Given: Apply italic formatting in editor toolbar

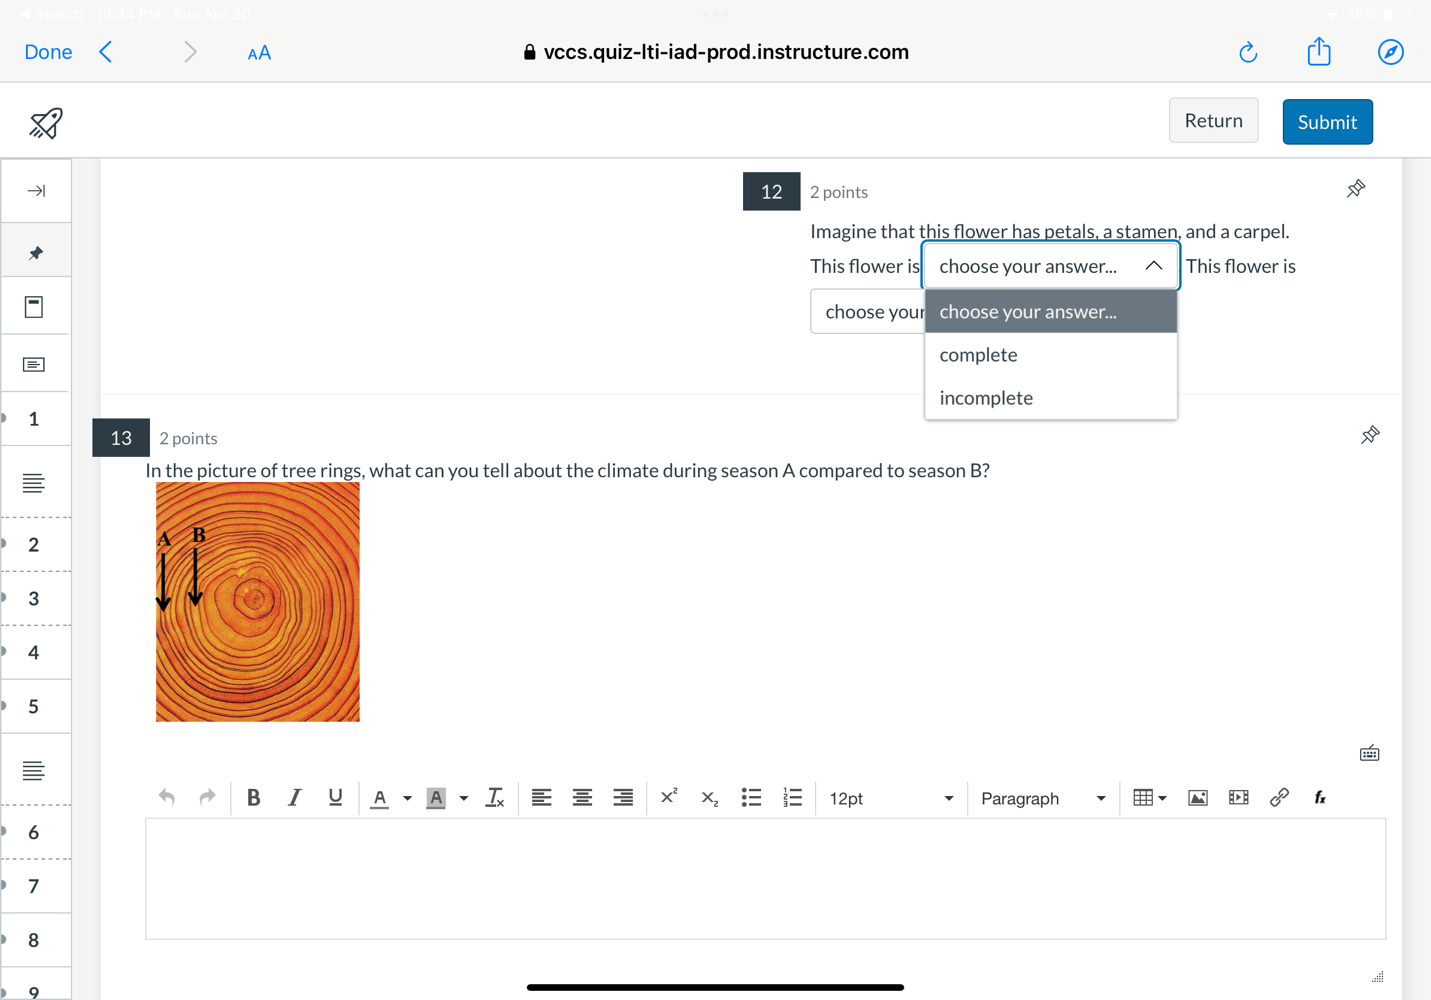Looking at the screenshot, I should 294,798.
